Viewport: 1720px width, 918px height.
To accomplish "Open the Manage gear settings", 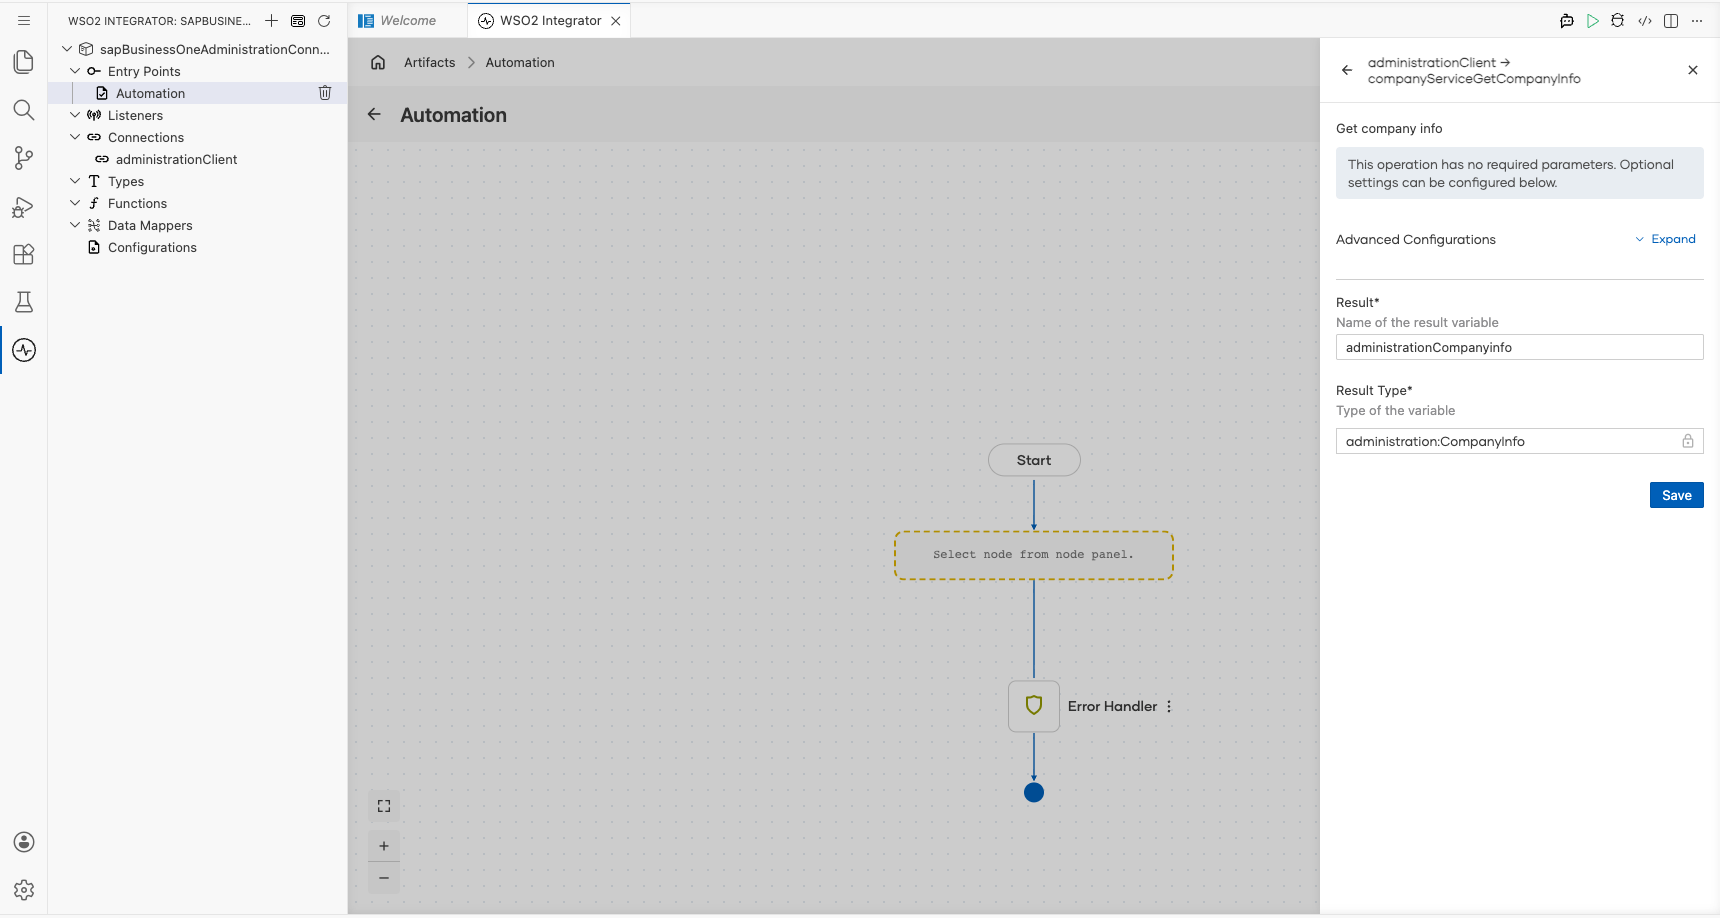I will (24, 890).
